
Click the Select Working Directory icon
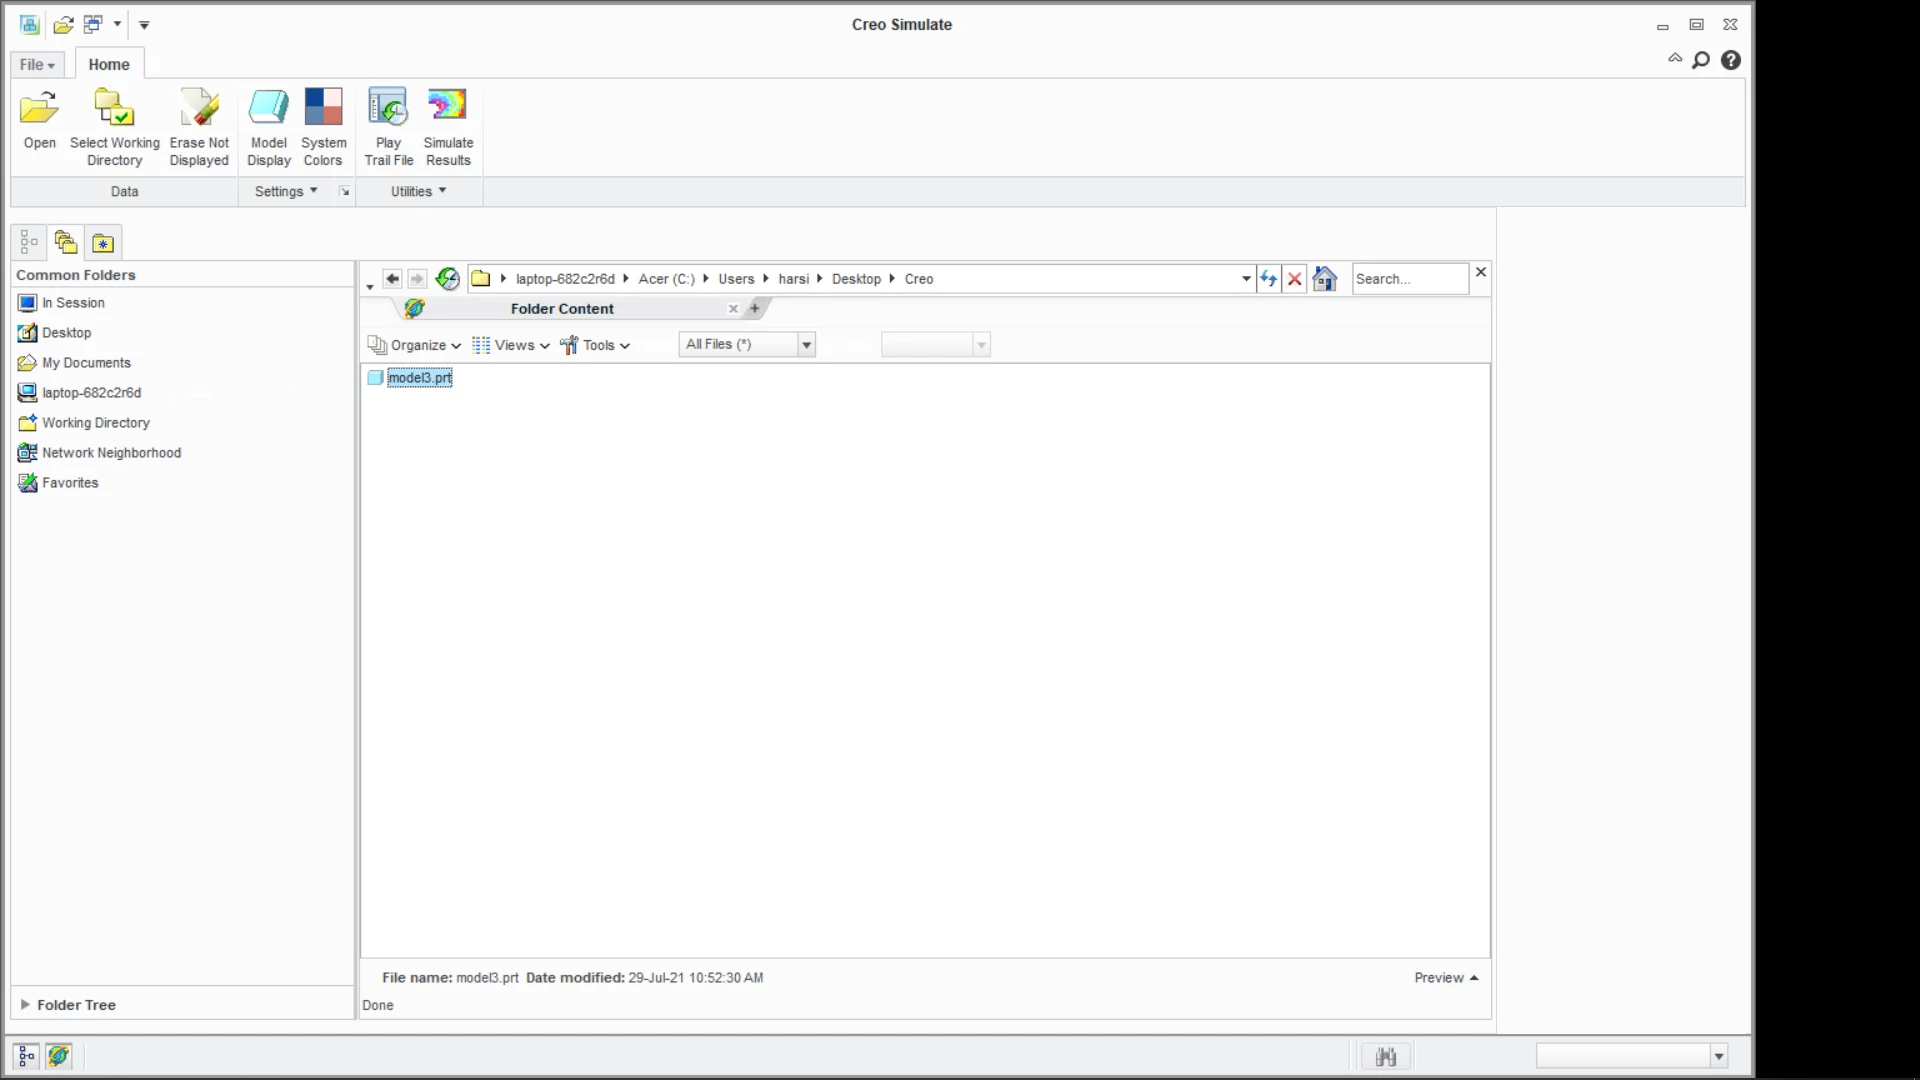[x=114, y=108]
